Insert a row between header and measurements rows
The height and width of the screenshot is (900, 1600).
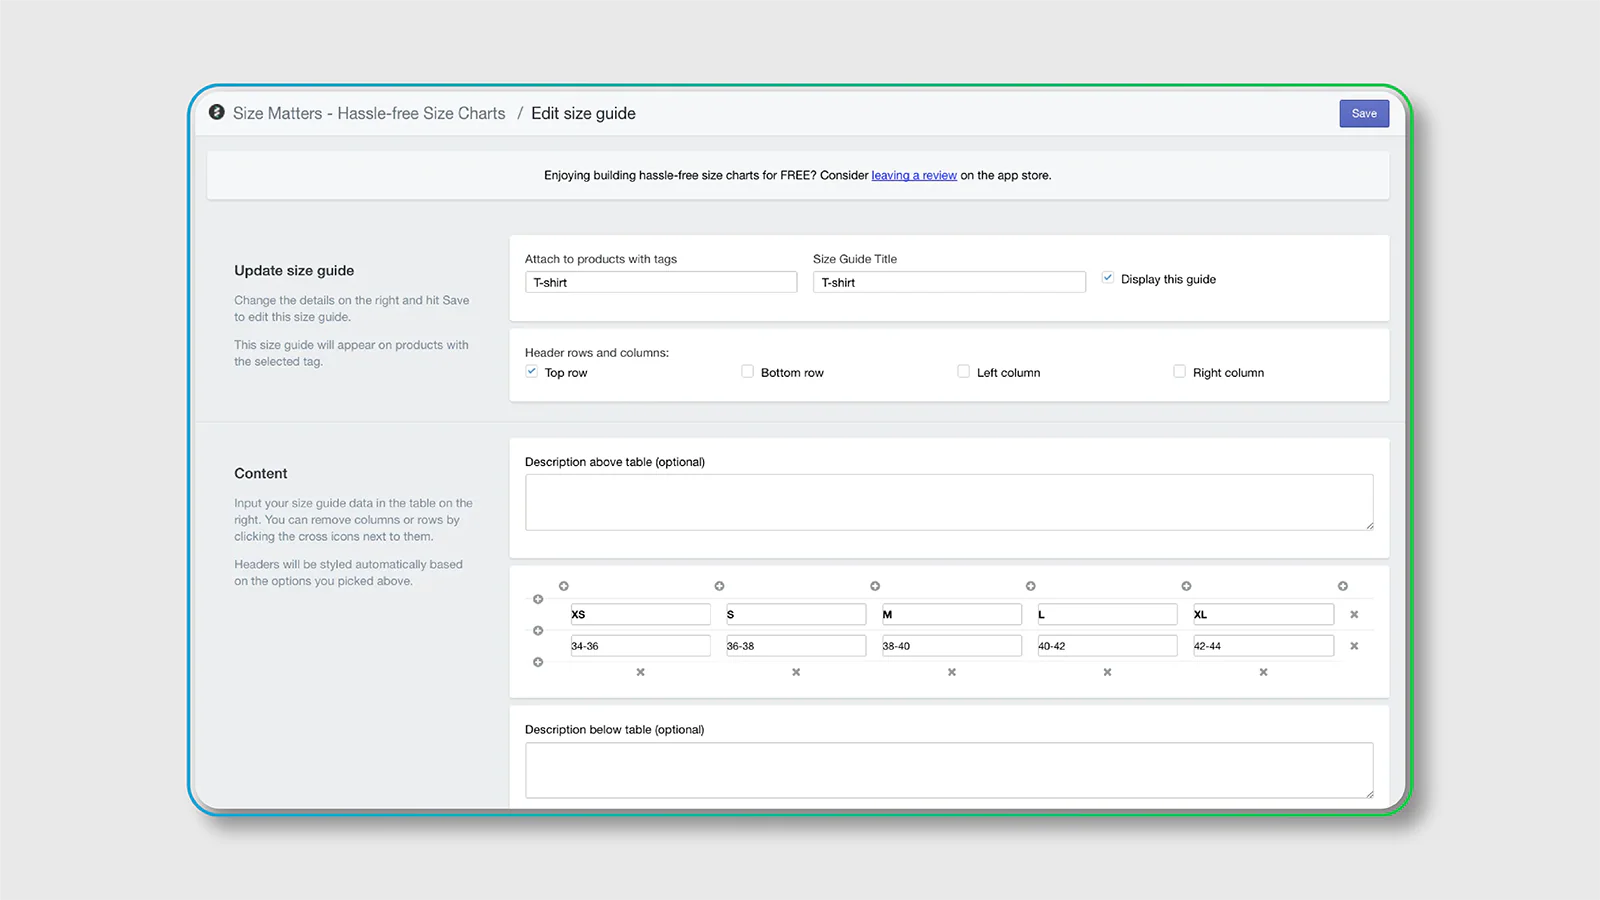[538, 631]
